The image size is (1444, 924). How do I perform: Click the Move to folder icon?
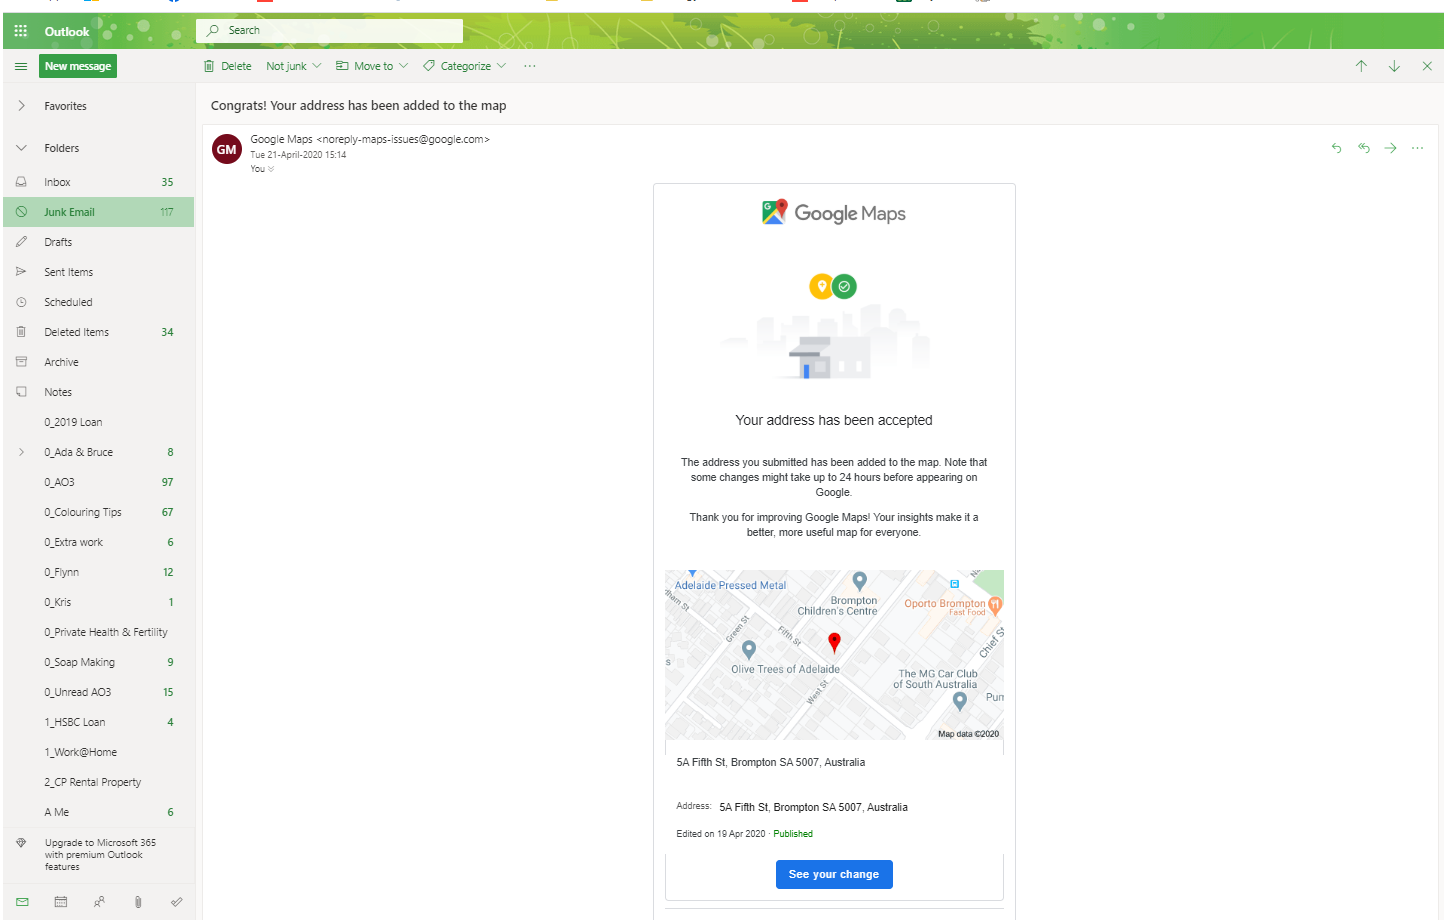point(342,66)
